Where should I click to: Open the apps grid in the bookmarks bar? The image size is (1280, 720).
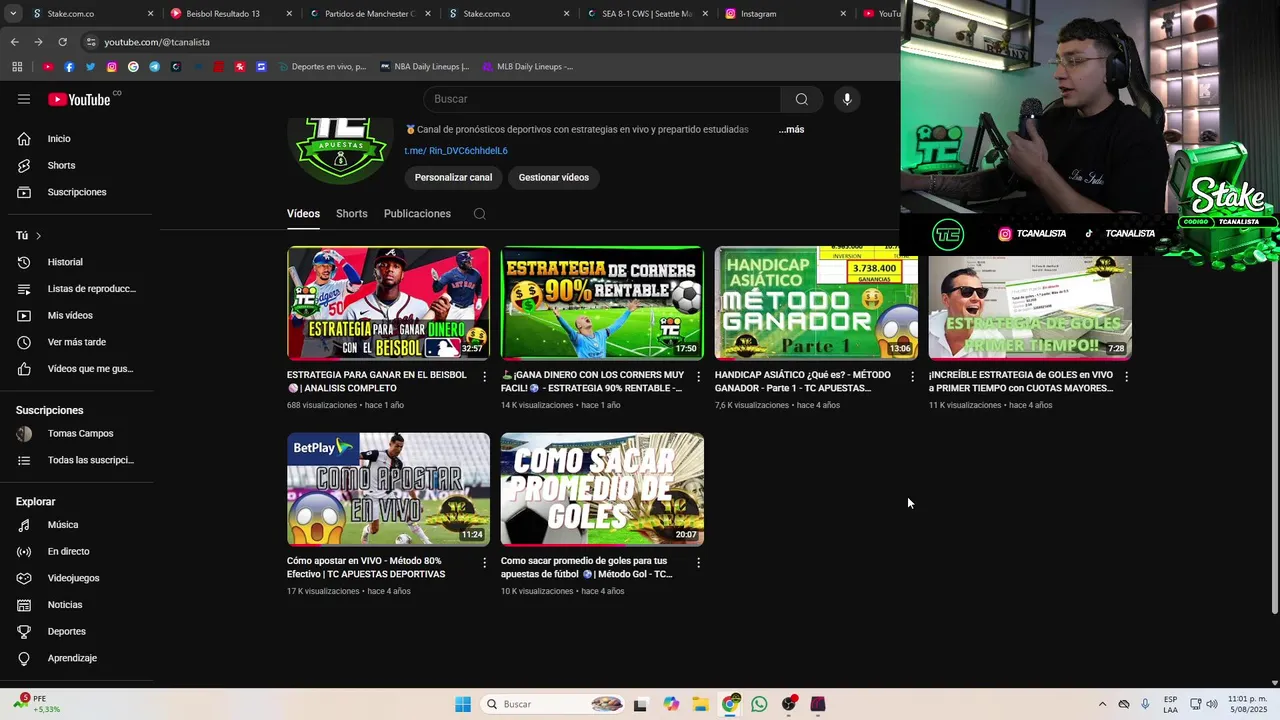click(x=17, y=67)
